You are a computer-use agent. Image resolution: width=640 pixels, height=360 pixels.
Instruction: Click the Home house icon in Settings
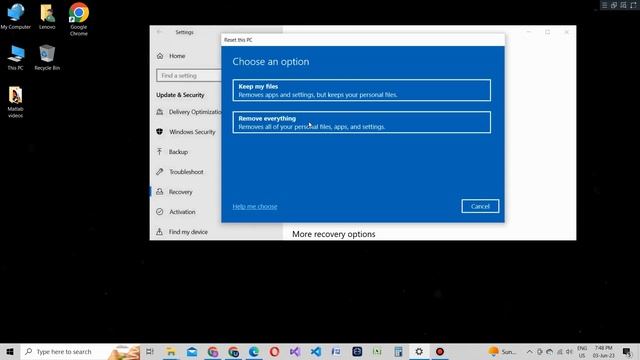click(160, 56)
